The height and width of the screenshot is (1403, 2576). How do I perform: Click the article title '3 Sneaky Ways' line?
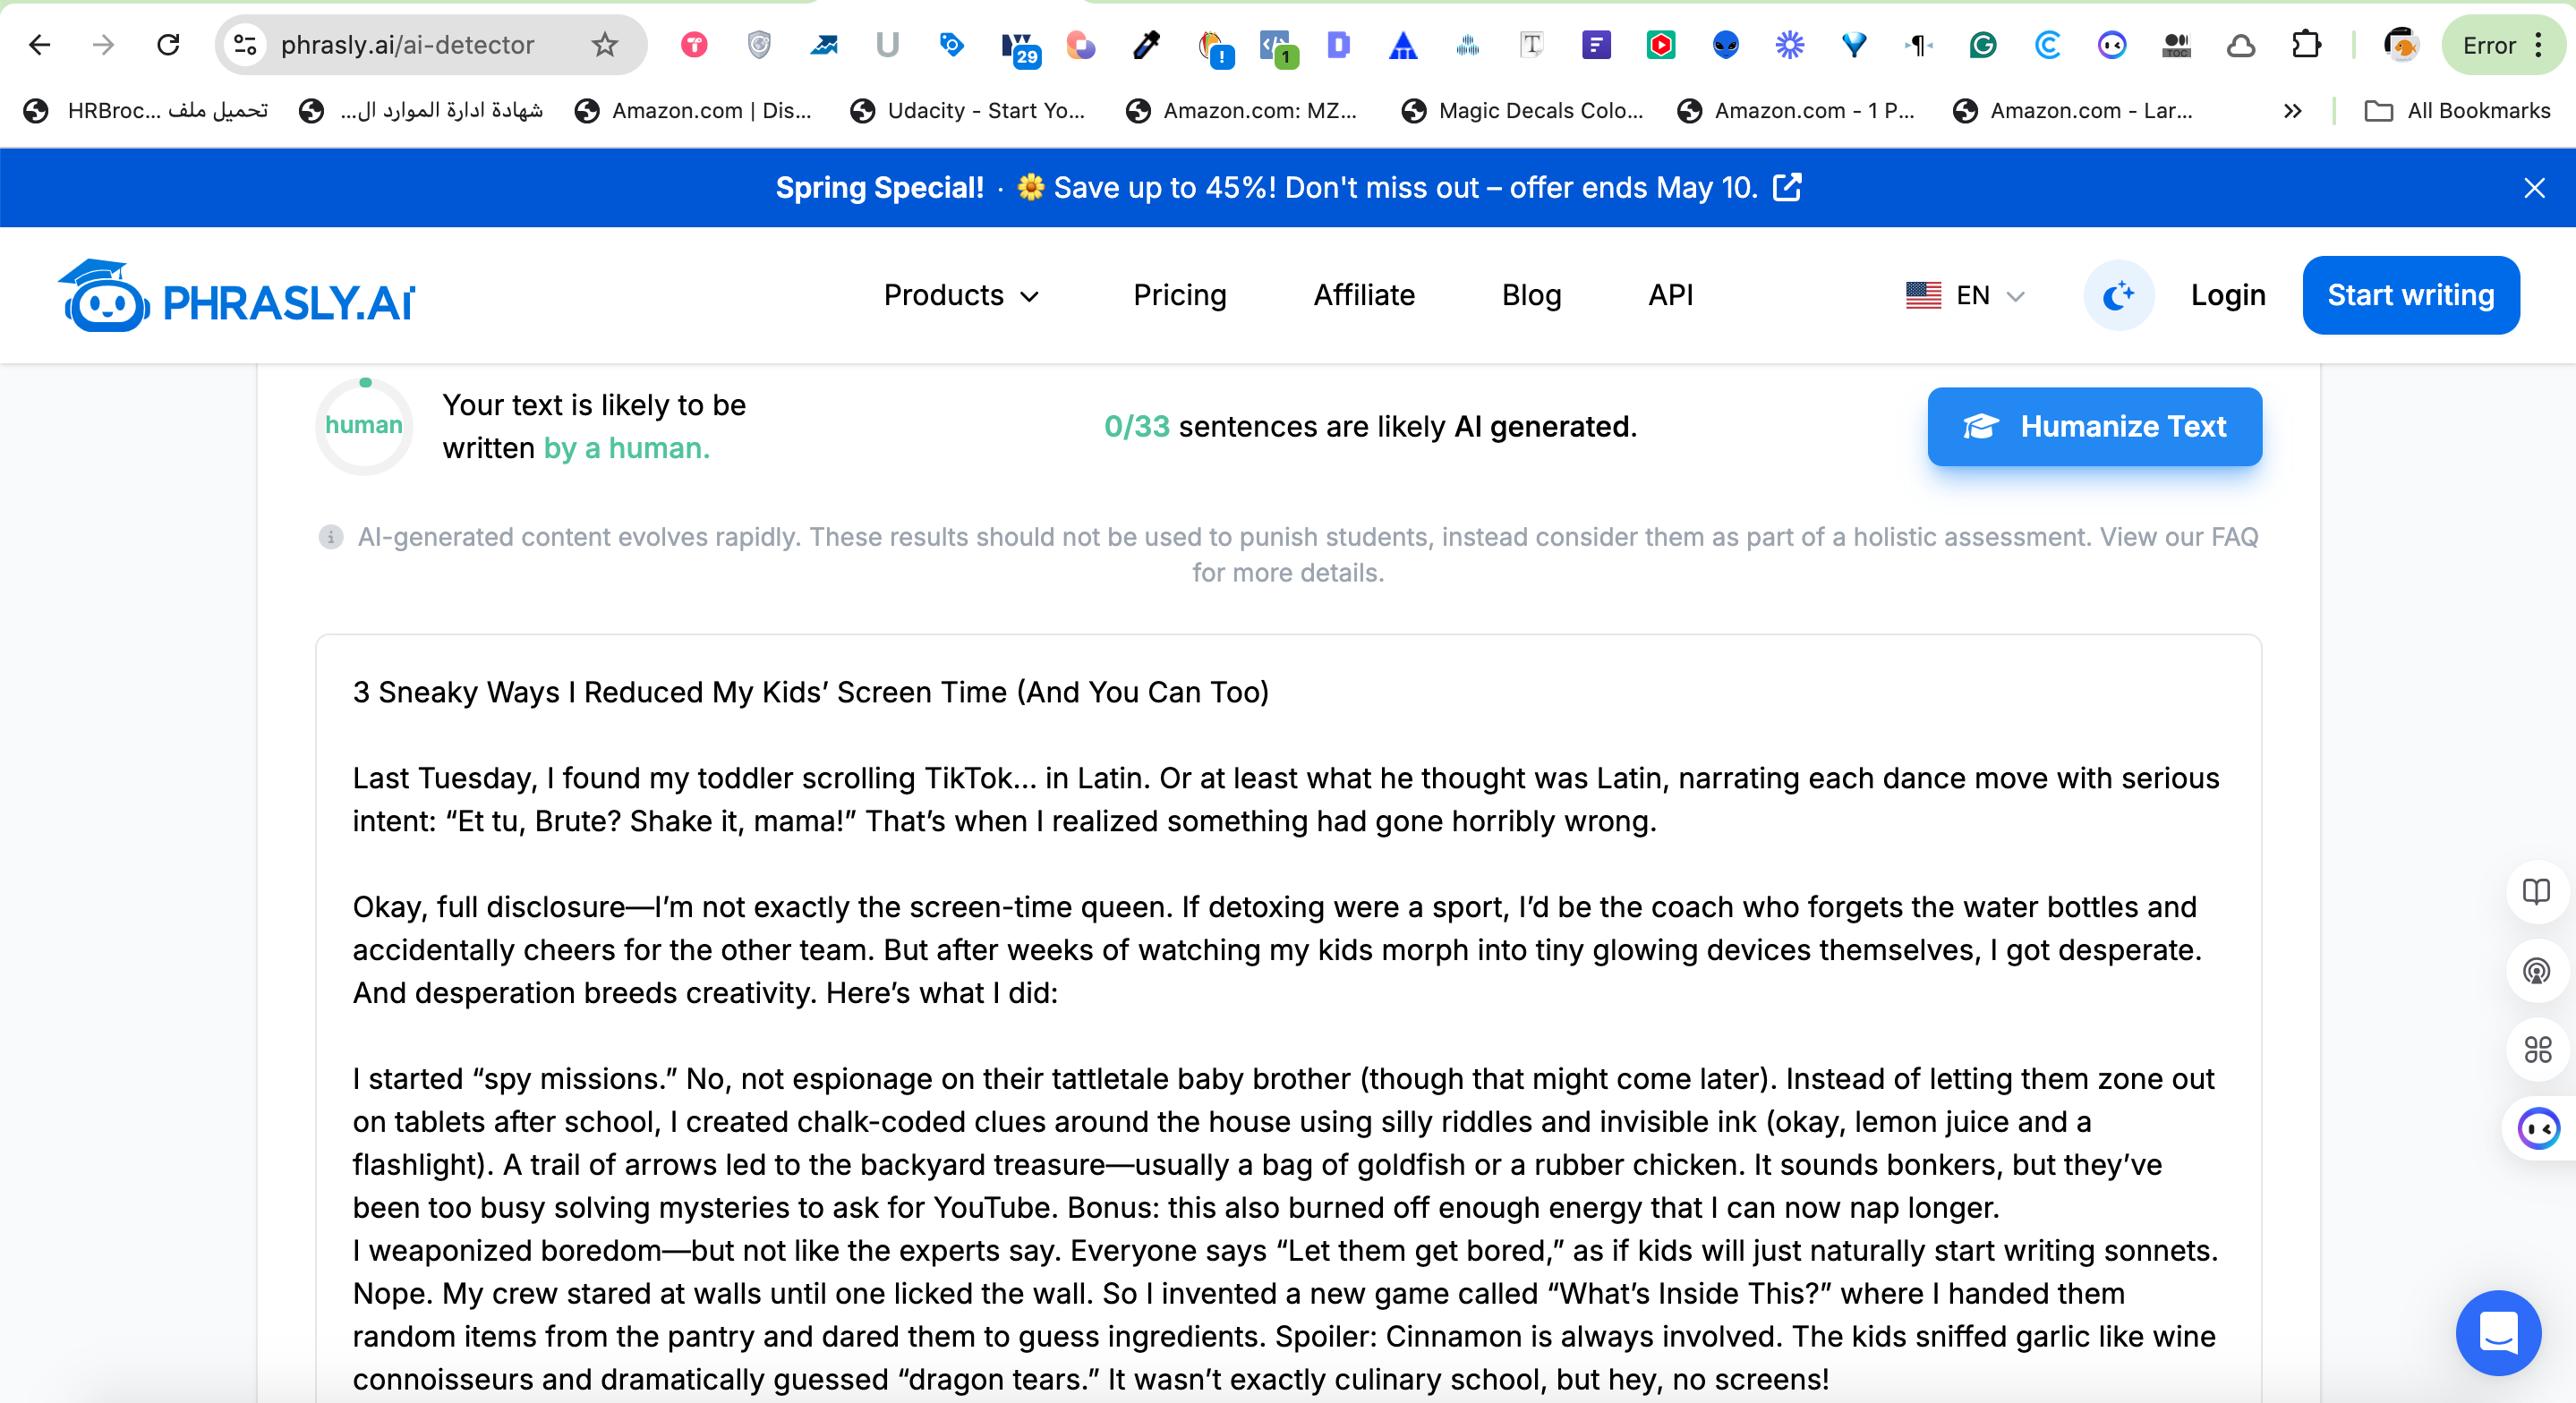pyautogui.click(x=810, y=692)
